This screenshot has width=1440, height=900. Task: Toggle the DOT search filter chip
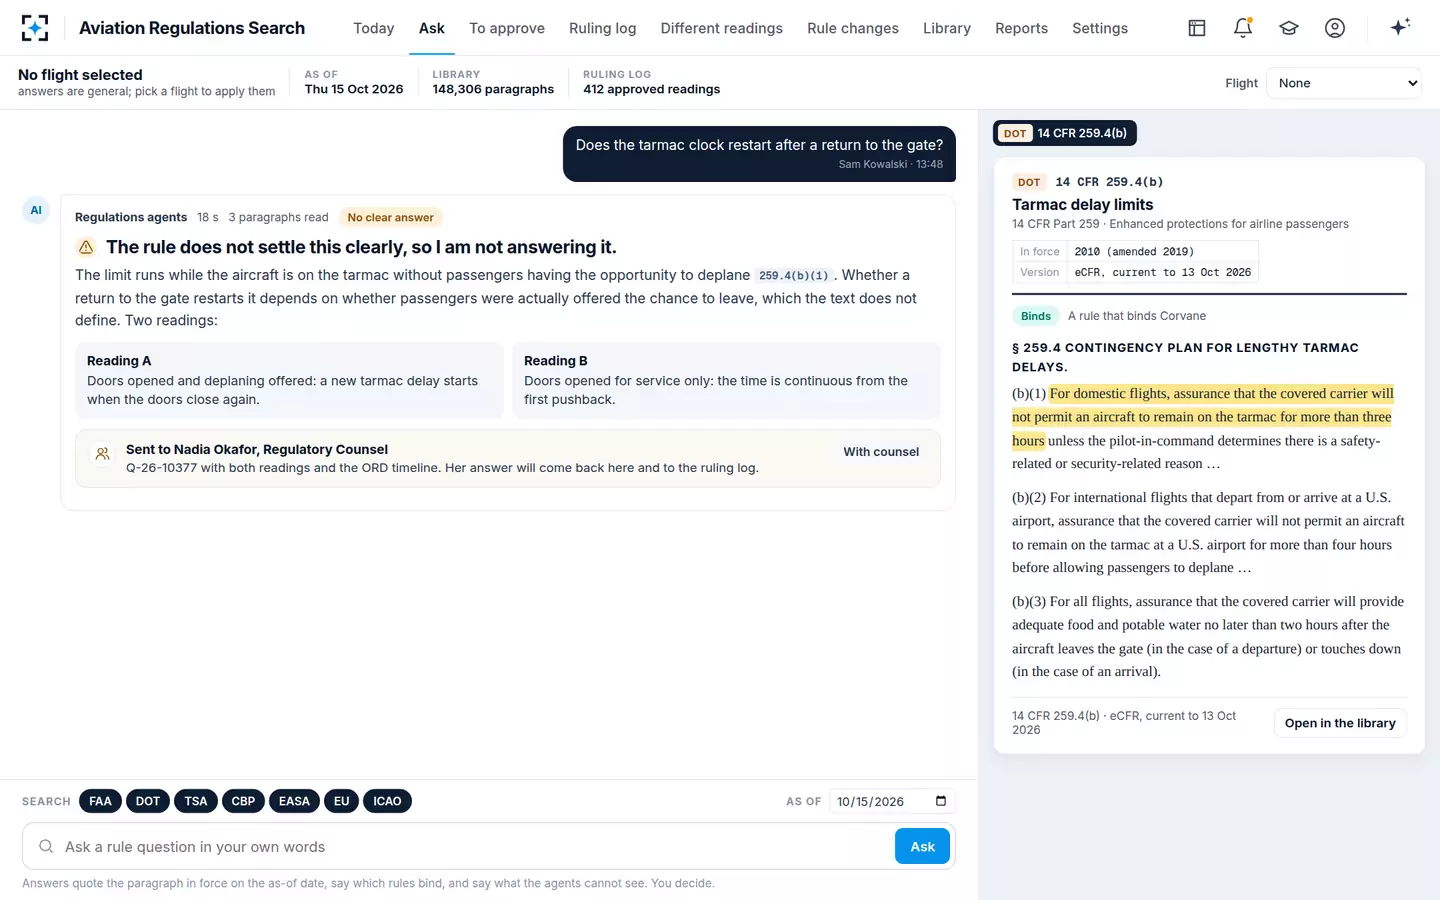(148, 801)
